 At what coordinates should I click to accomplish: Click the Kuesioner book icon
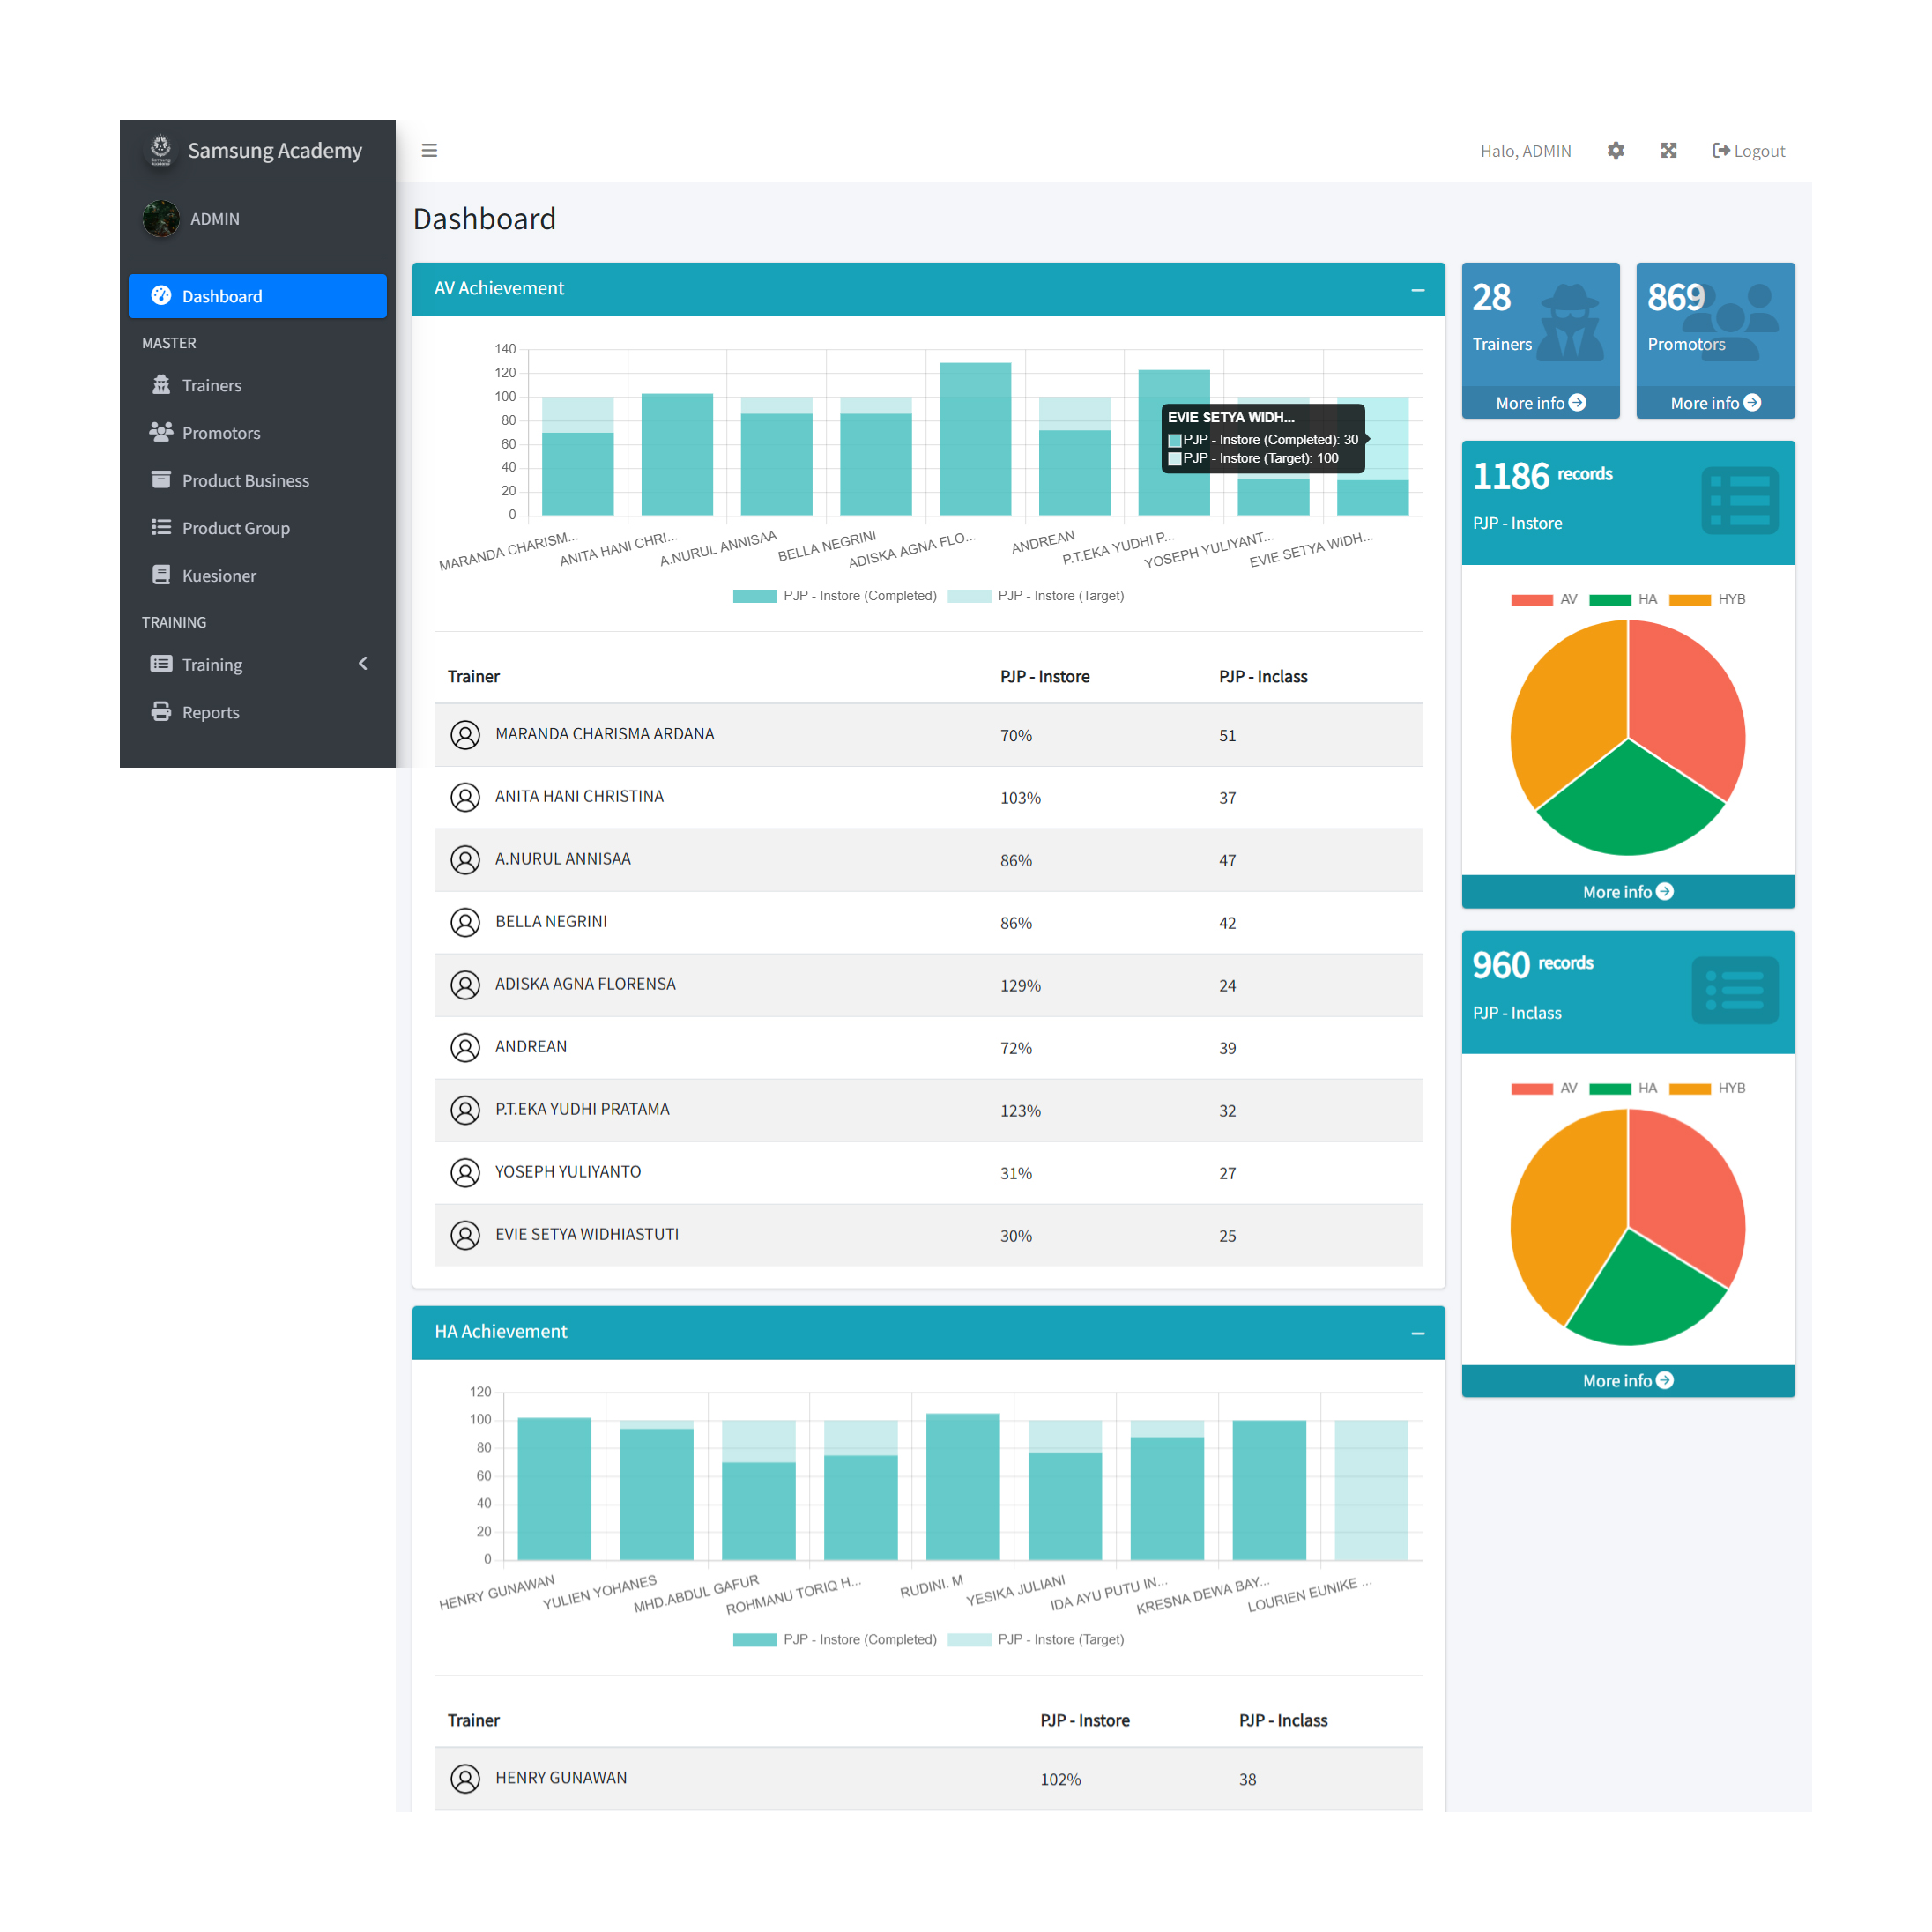click(161, 575)
